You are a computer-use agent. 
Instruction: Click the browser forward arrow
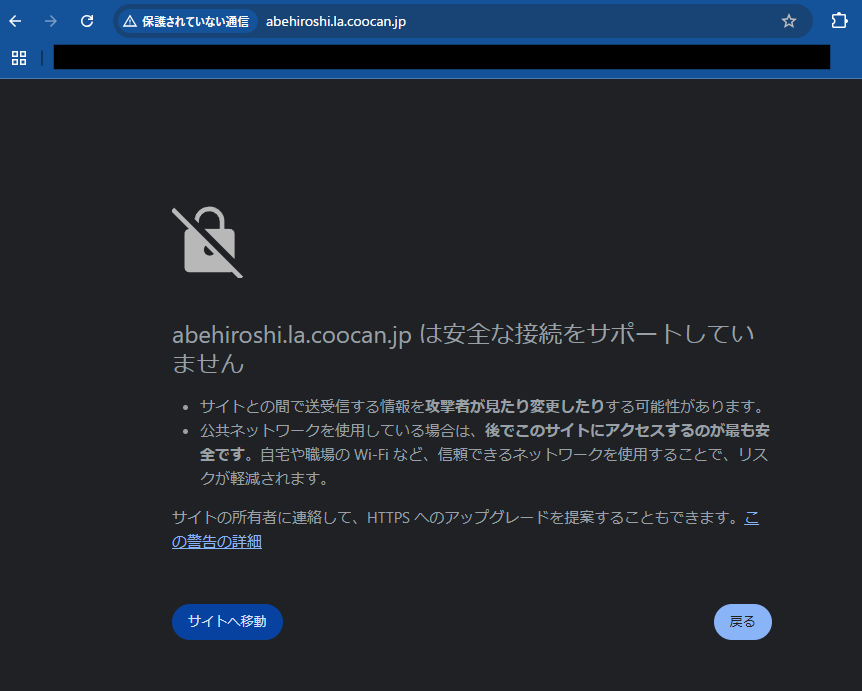click(51, 21)
